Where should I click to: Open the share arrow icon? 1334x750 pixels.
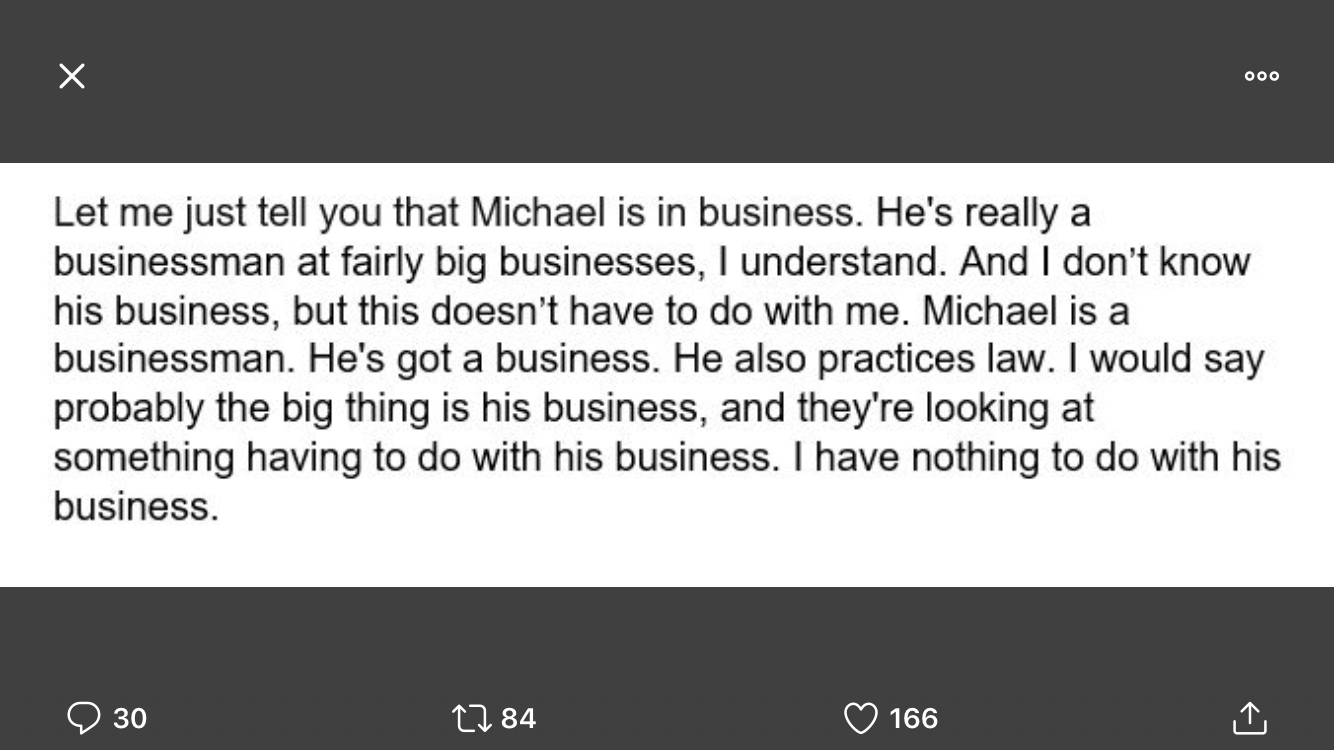(x=1249, y=718)
